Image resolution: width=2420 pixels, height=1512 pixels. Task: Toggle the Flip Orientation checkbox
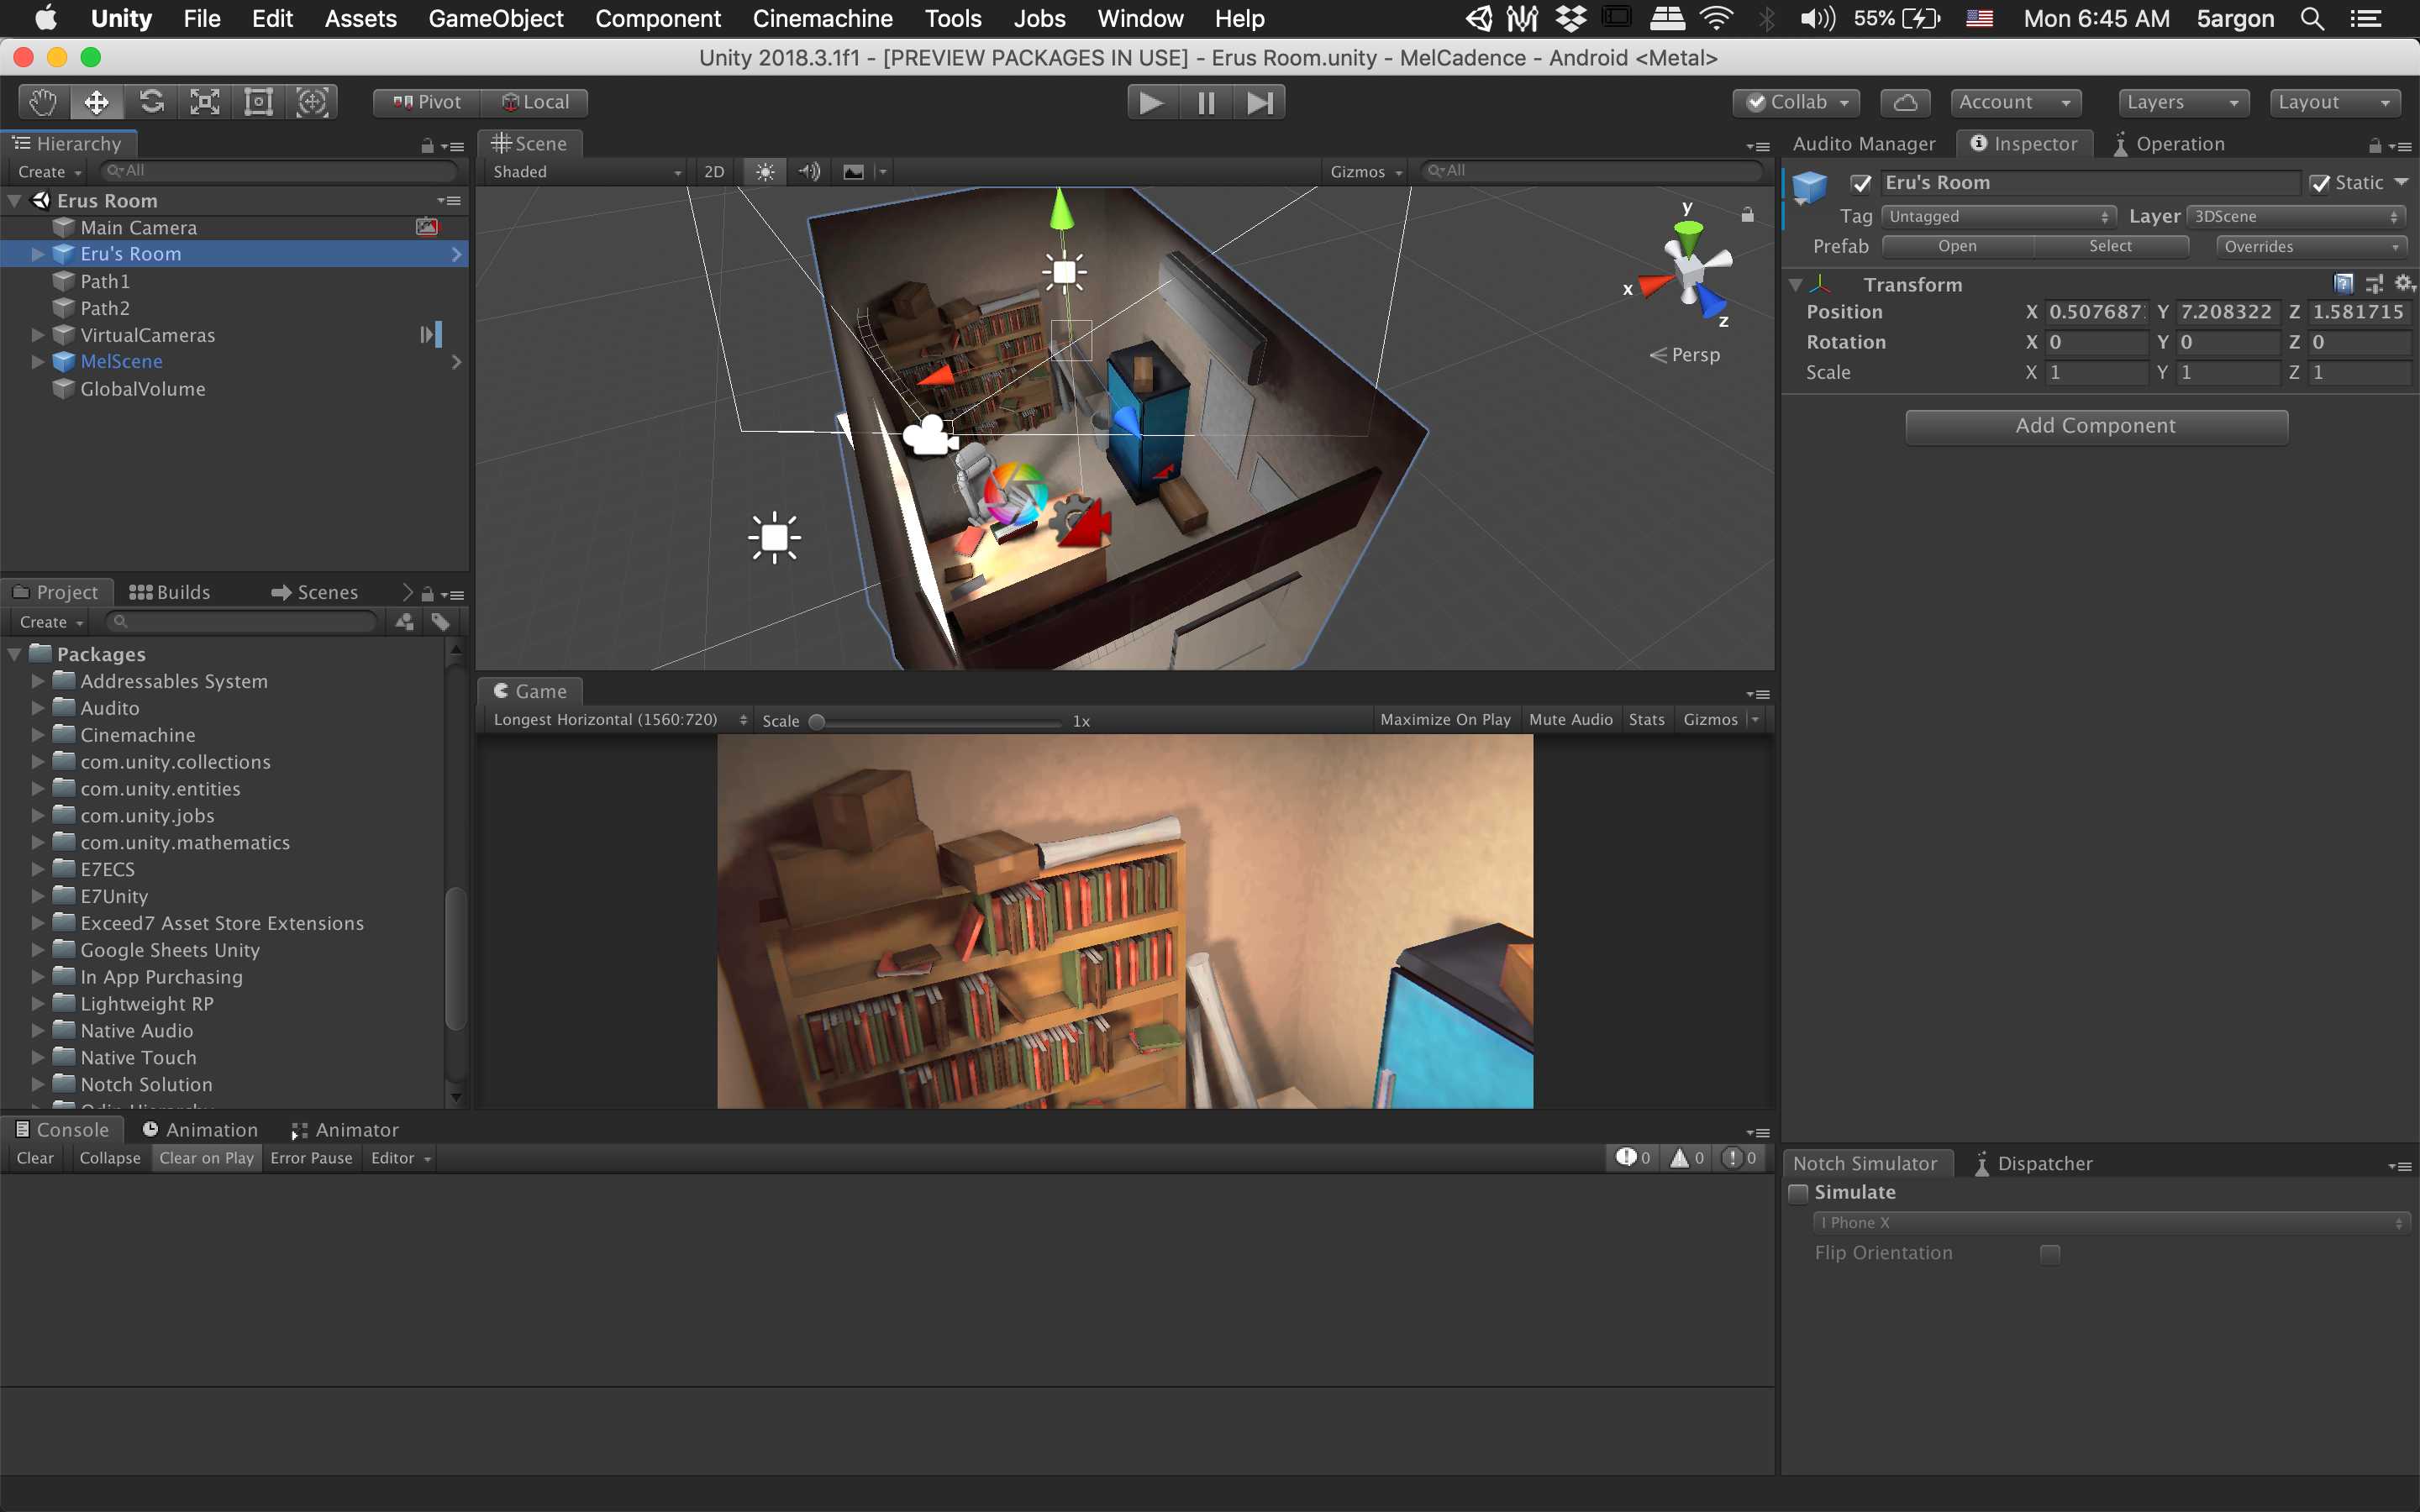(2050, 1254)
